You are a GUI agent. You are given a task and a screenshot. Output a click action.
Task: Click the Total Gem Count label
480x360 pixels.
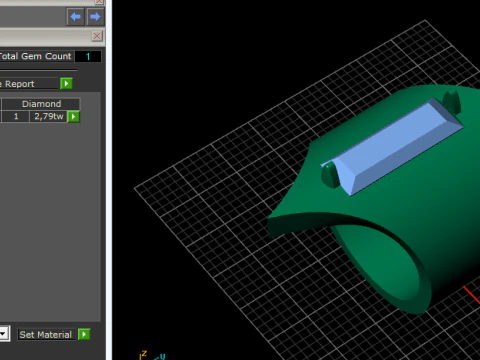[x=35, y=56]
